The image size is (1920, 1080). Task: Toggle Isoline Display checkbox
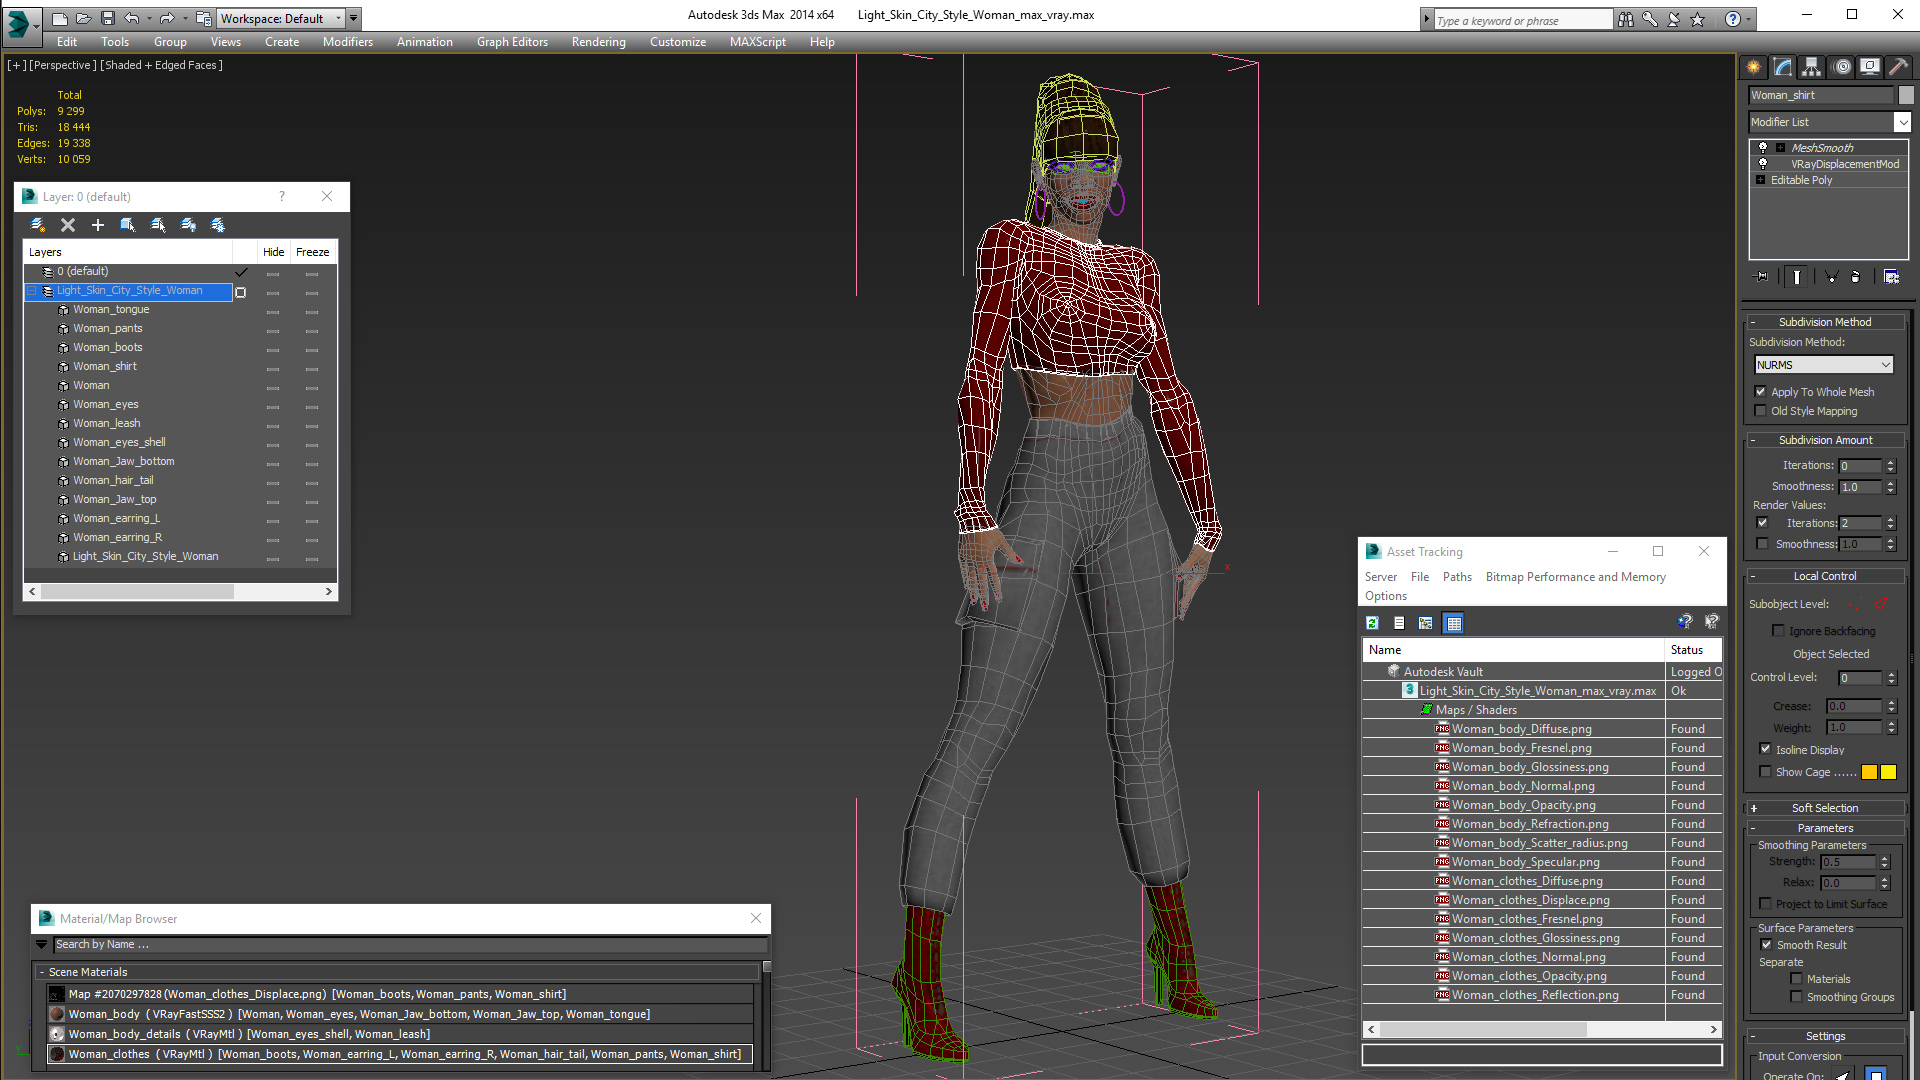[1766, 749]
